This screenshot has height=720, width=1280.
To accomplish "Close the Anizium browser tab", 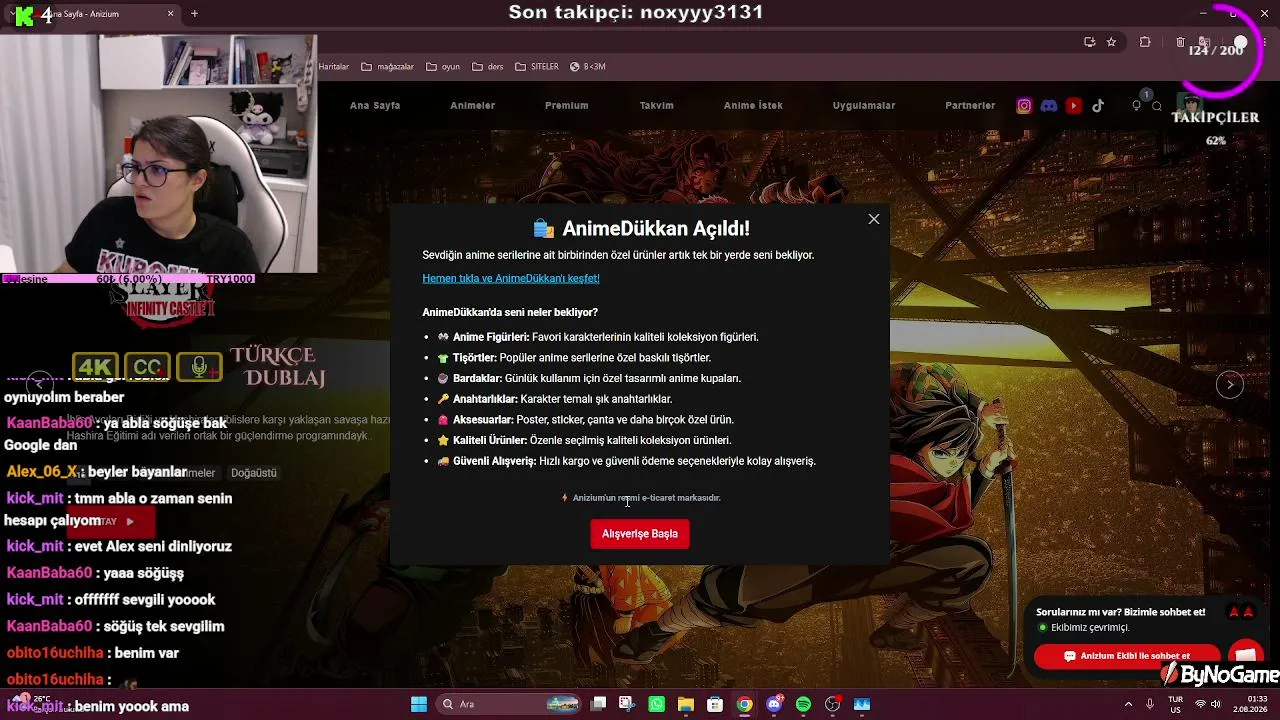I will click(170, 14).
